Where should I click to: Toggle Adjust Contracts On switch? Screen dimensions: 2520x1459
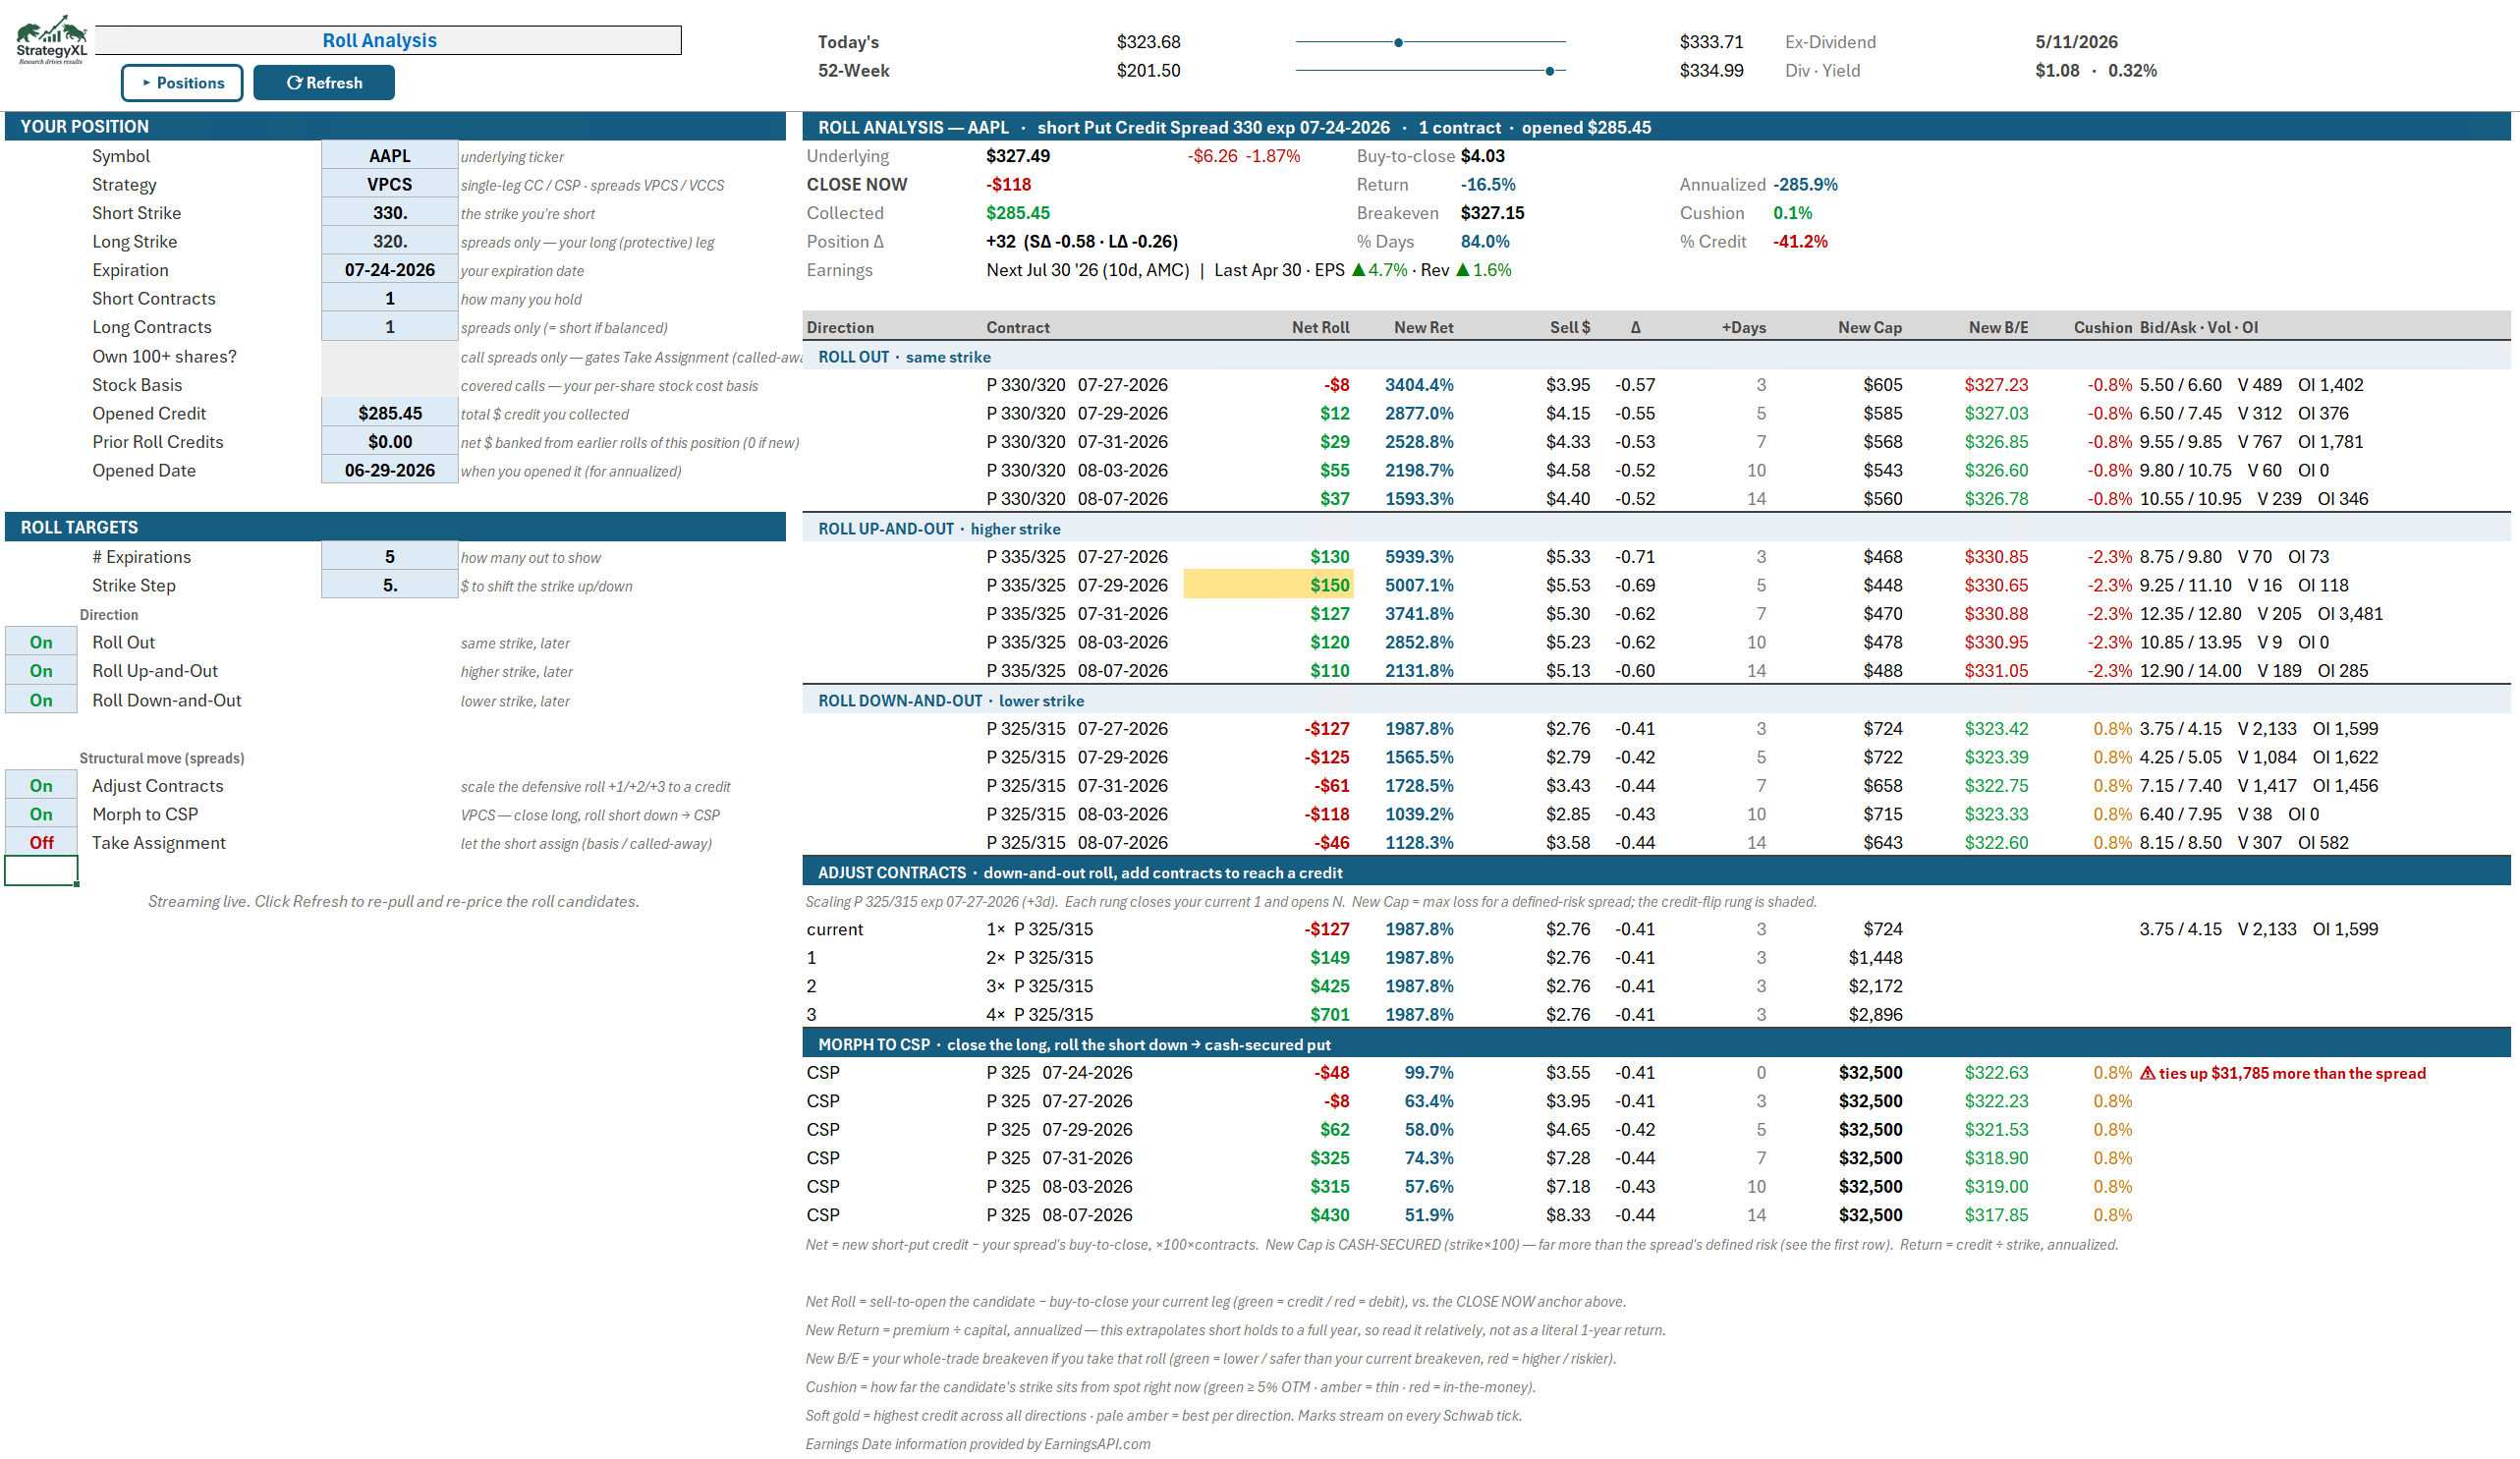coord(41,786)
